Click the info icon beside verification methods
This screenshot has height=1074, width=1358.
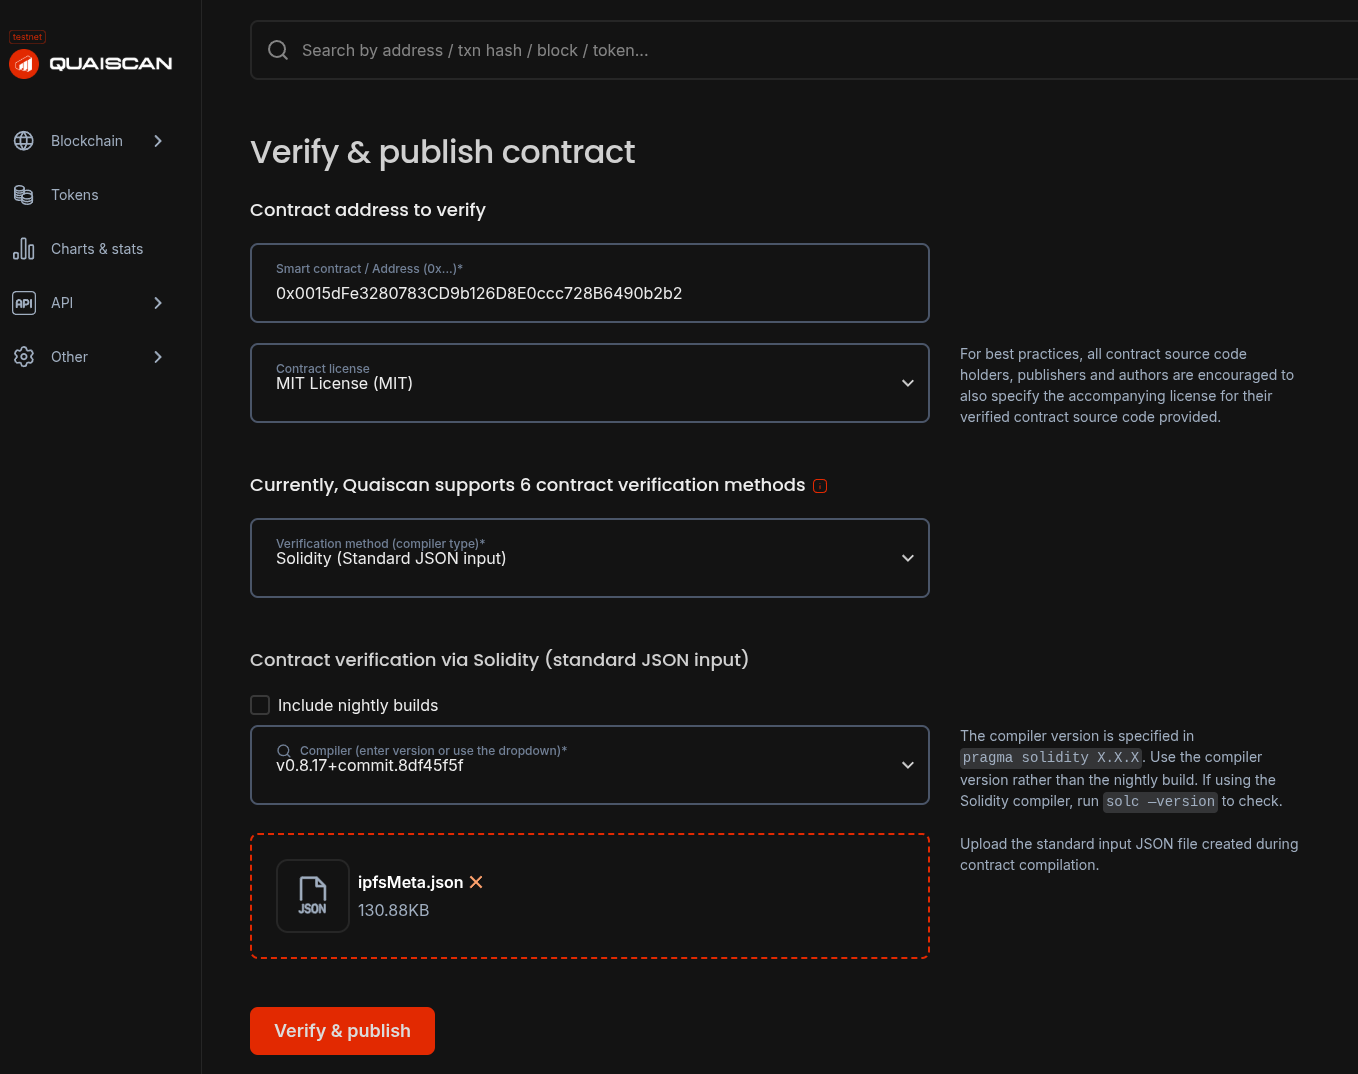coord(820,486)
